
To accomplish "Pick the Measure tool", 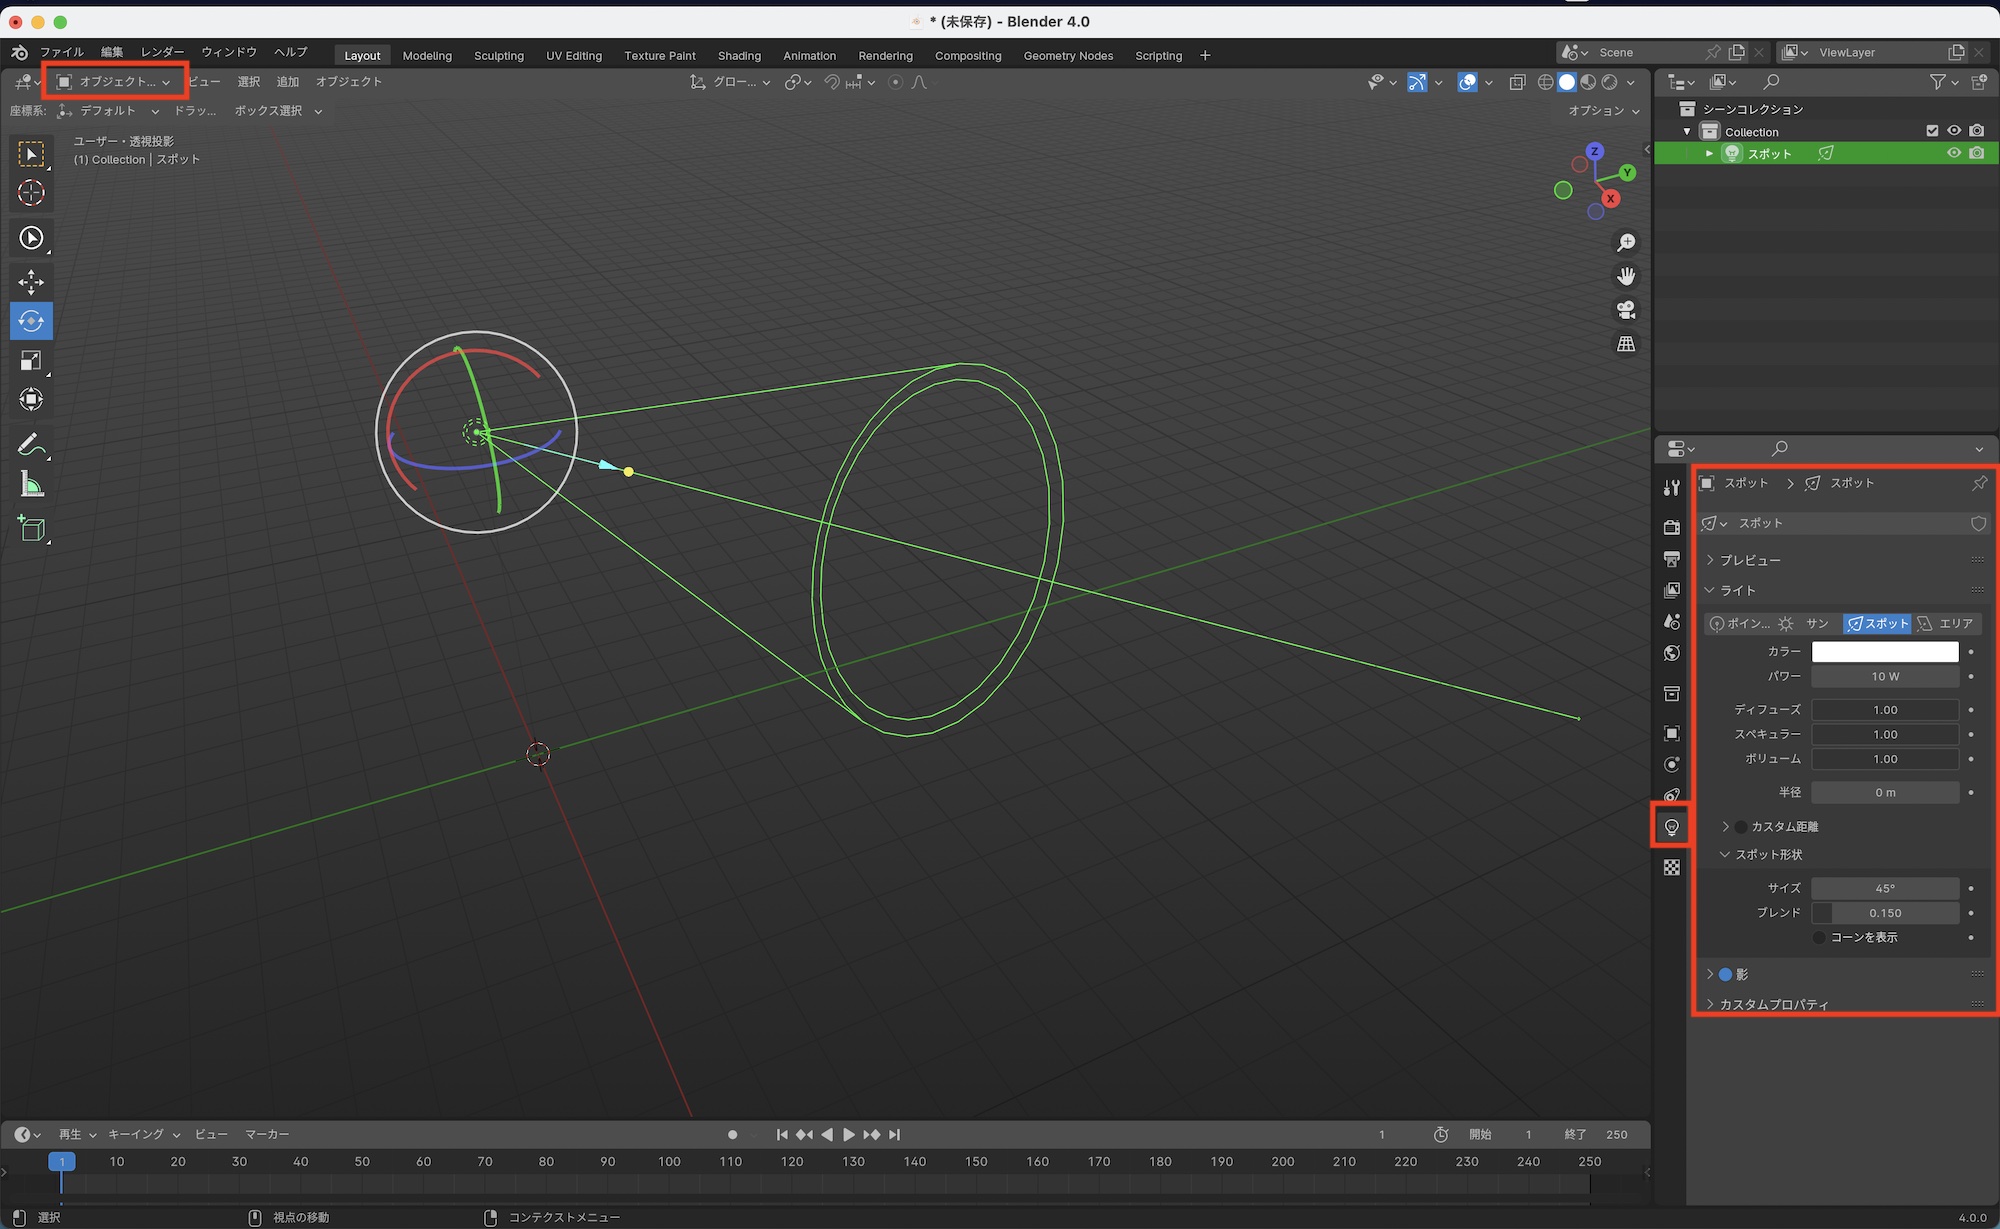I will tap(31, 486).
